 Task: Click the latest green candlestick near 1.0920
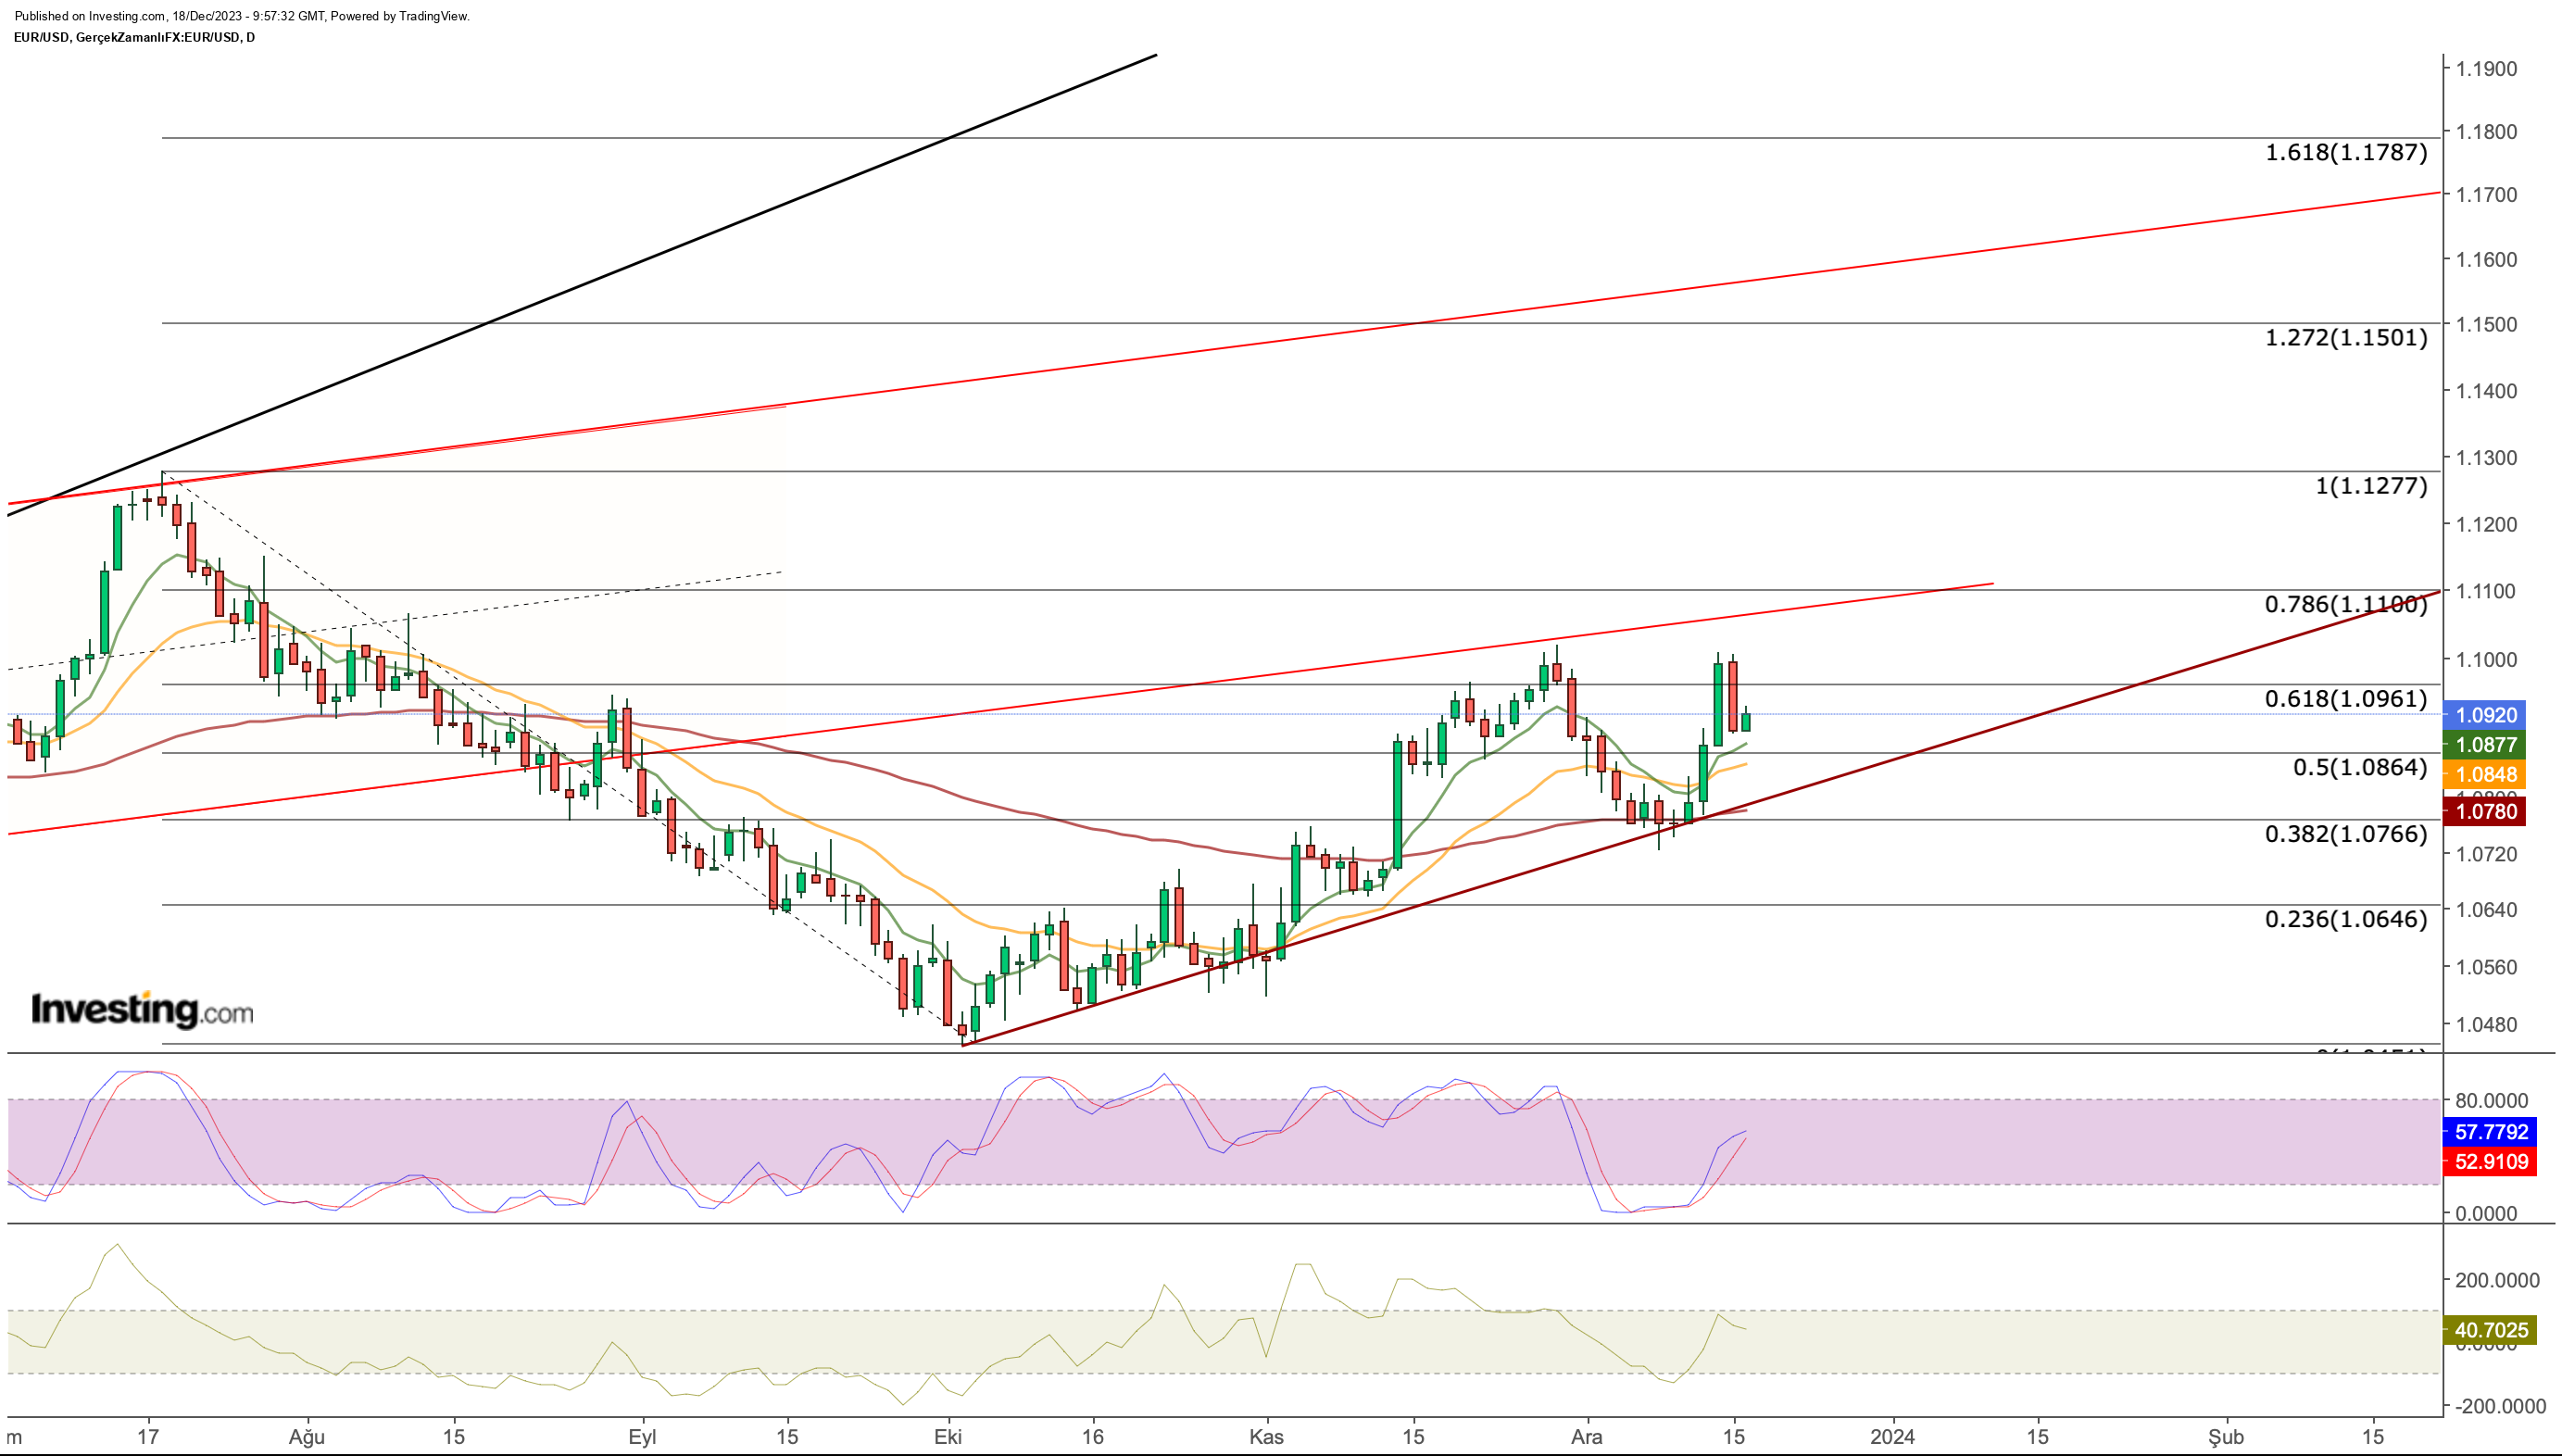pos(1746,721)
